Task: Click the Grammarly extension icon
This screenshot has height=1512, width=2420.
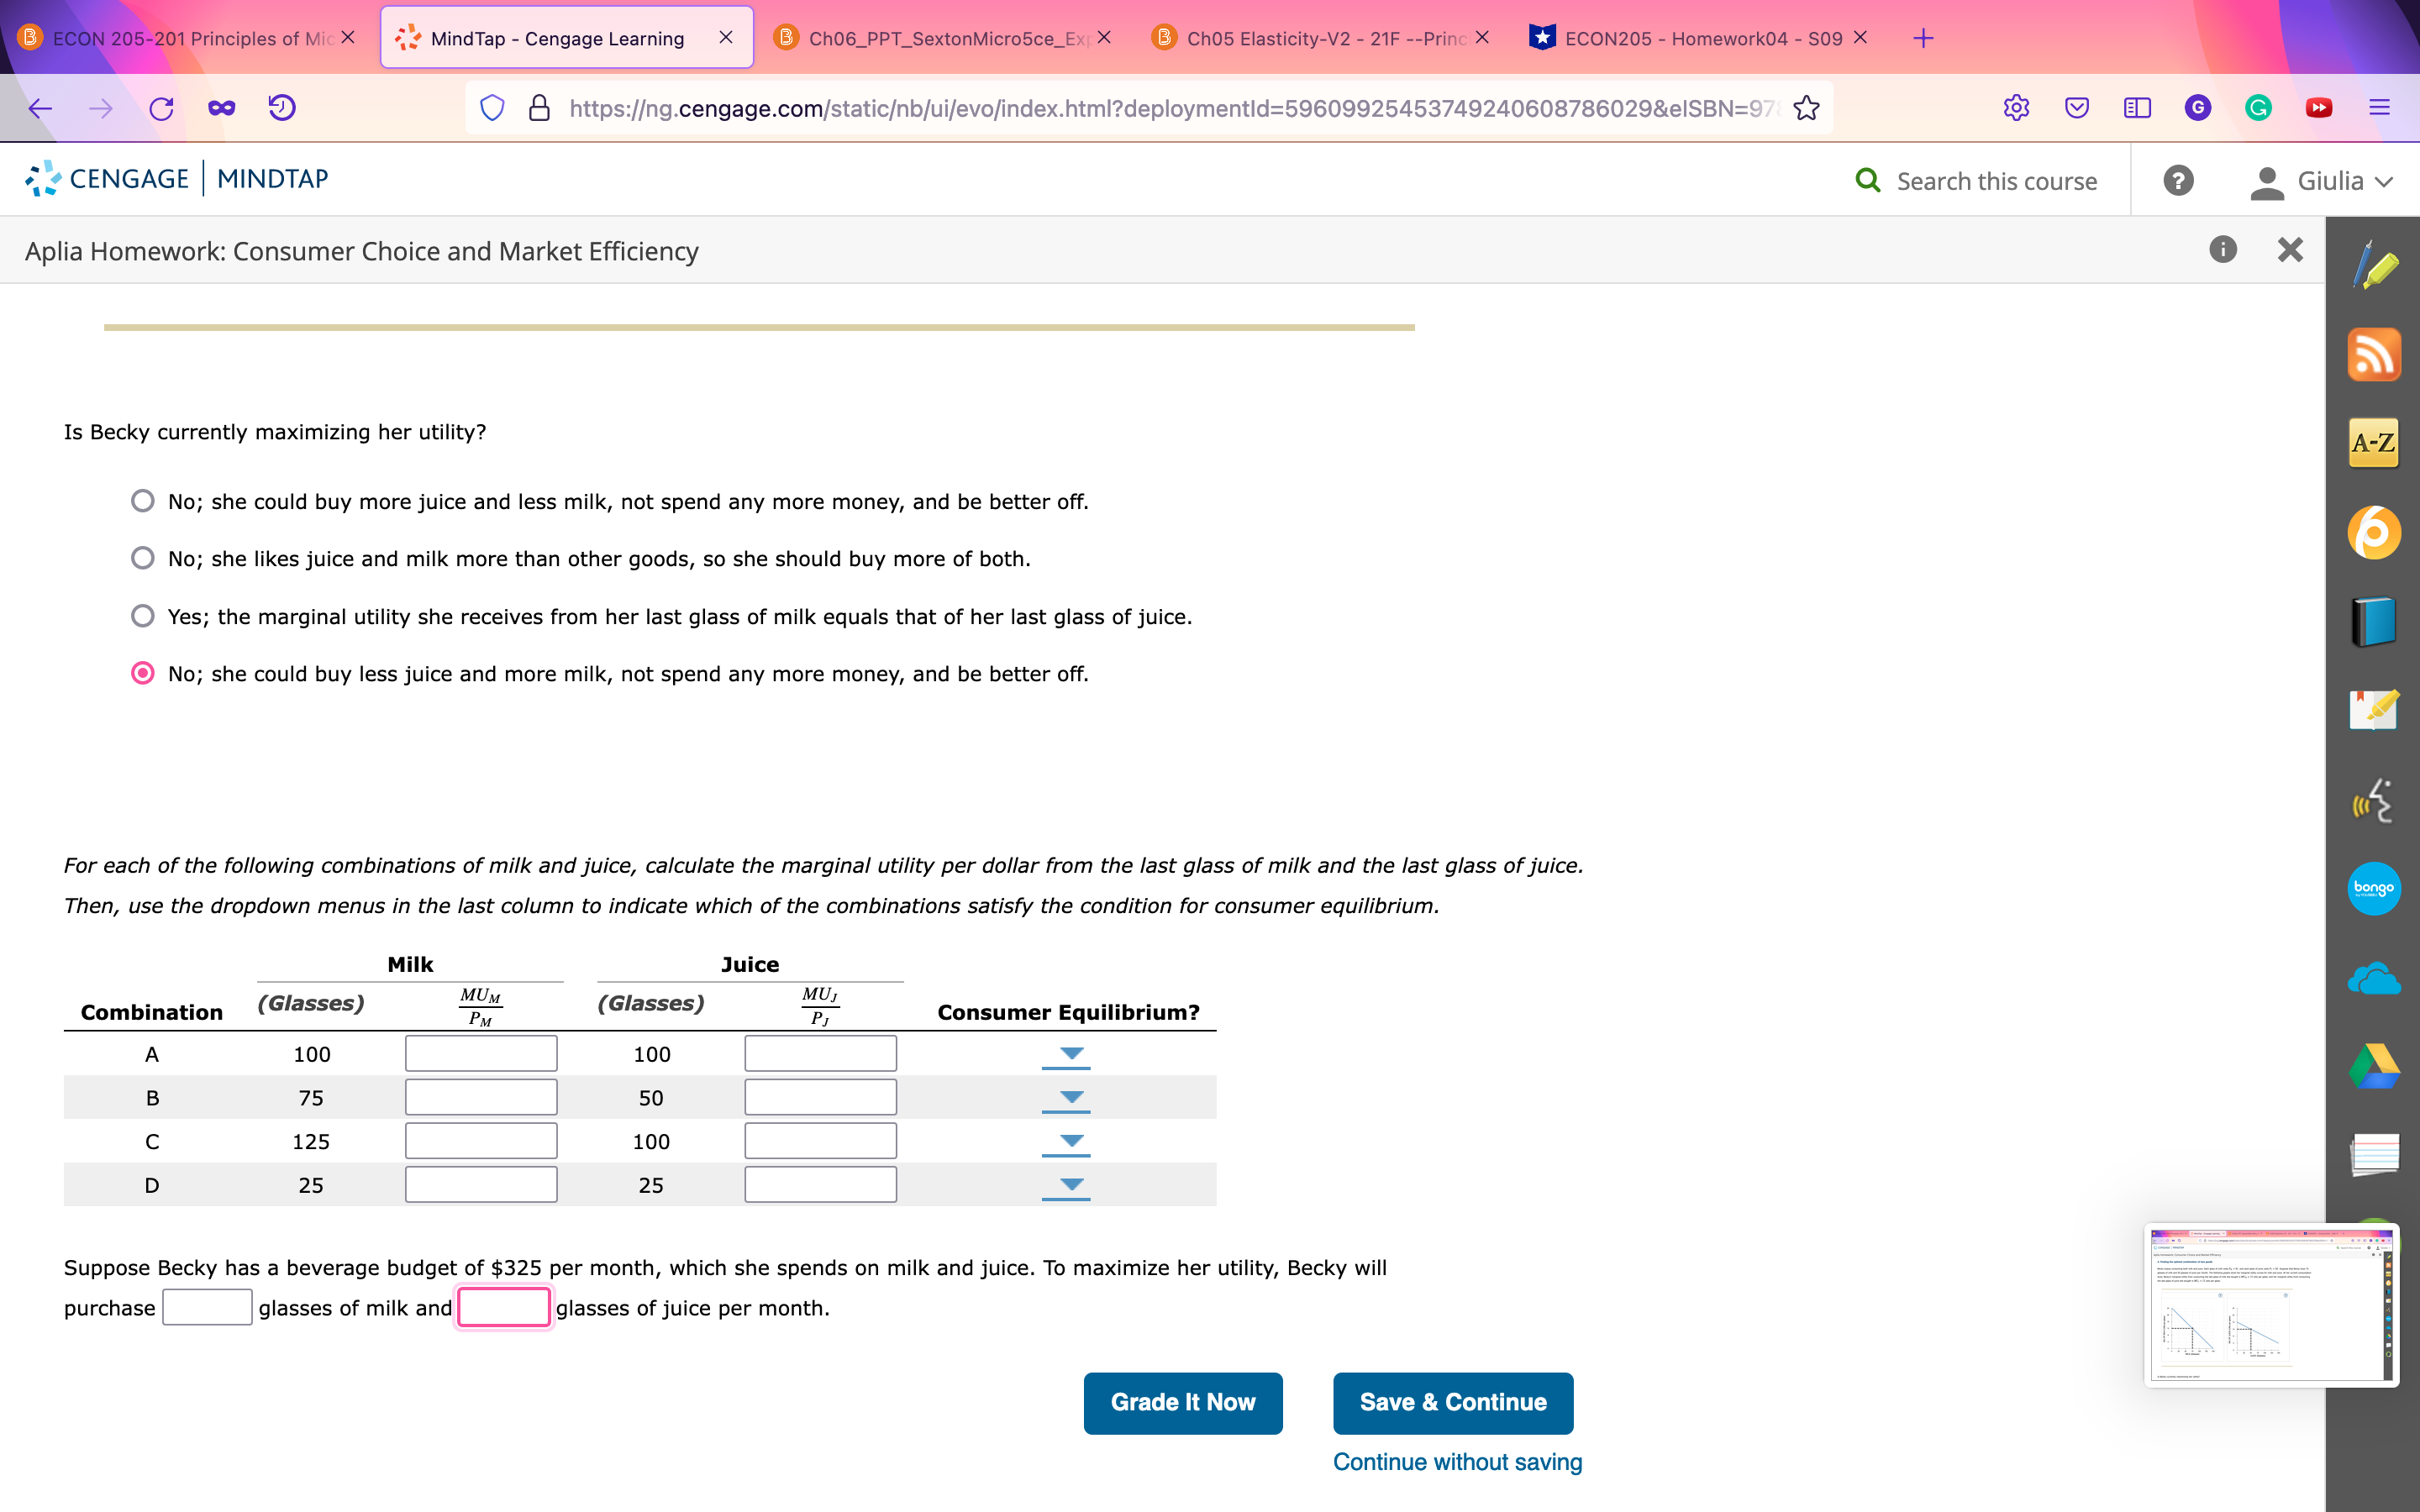Action: (2259, 107)
